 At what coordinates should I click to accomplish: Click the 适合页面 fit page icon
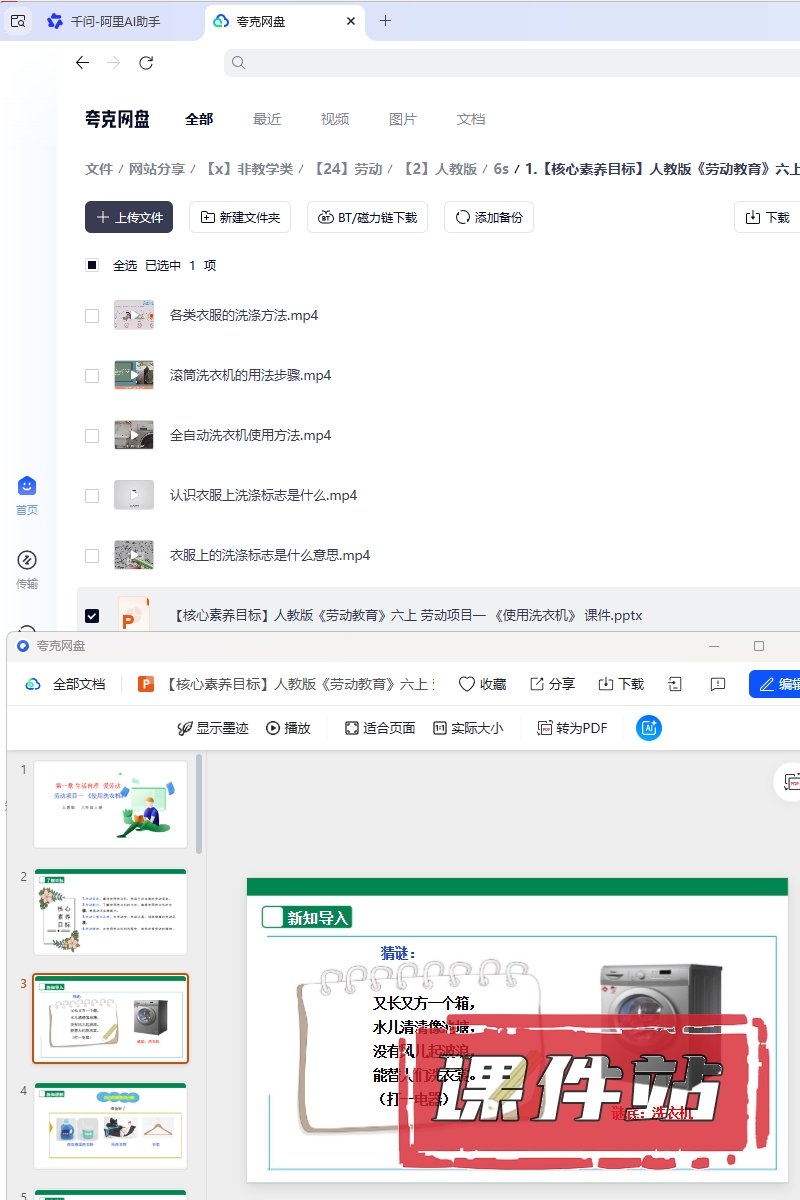352,728
